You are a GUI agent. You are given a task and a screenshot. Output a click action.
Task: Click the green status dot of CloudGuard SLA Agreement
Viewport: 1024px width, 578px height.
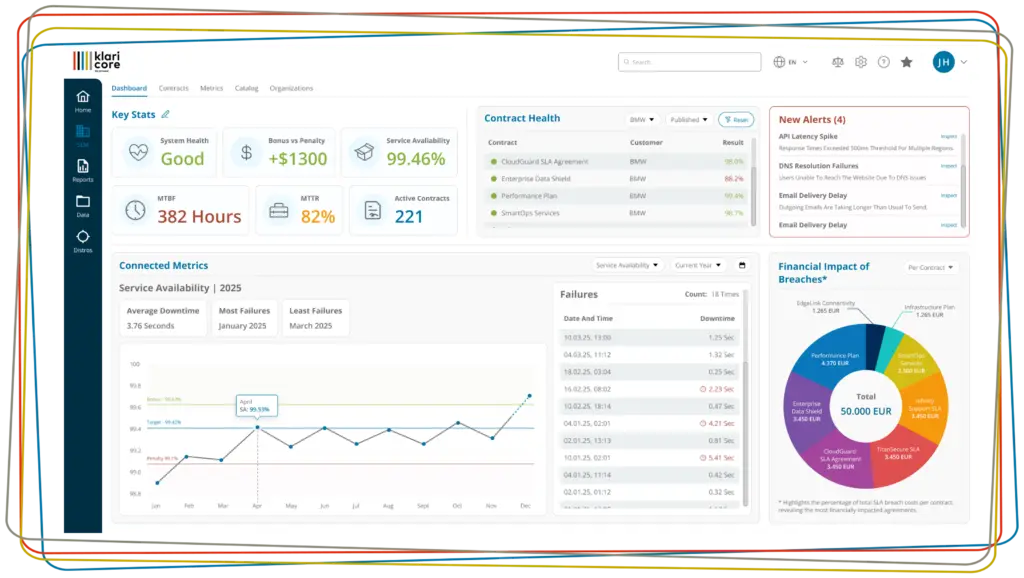tap(494, 161)
